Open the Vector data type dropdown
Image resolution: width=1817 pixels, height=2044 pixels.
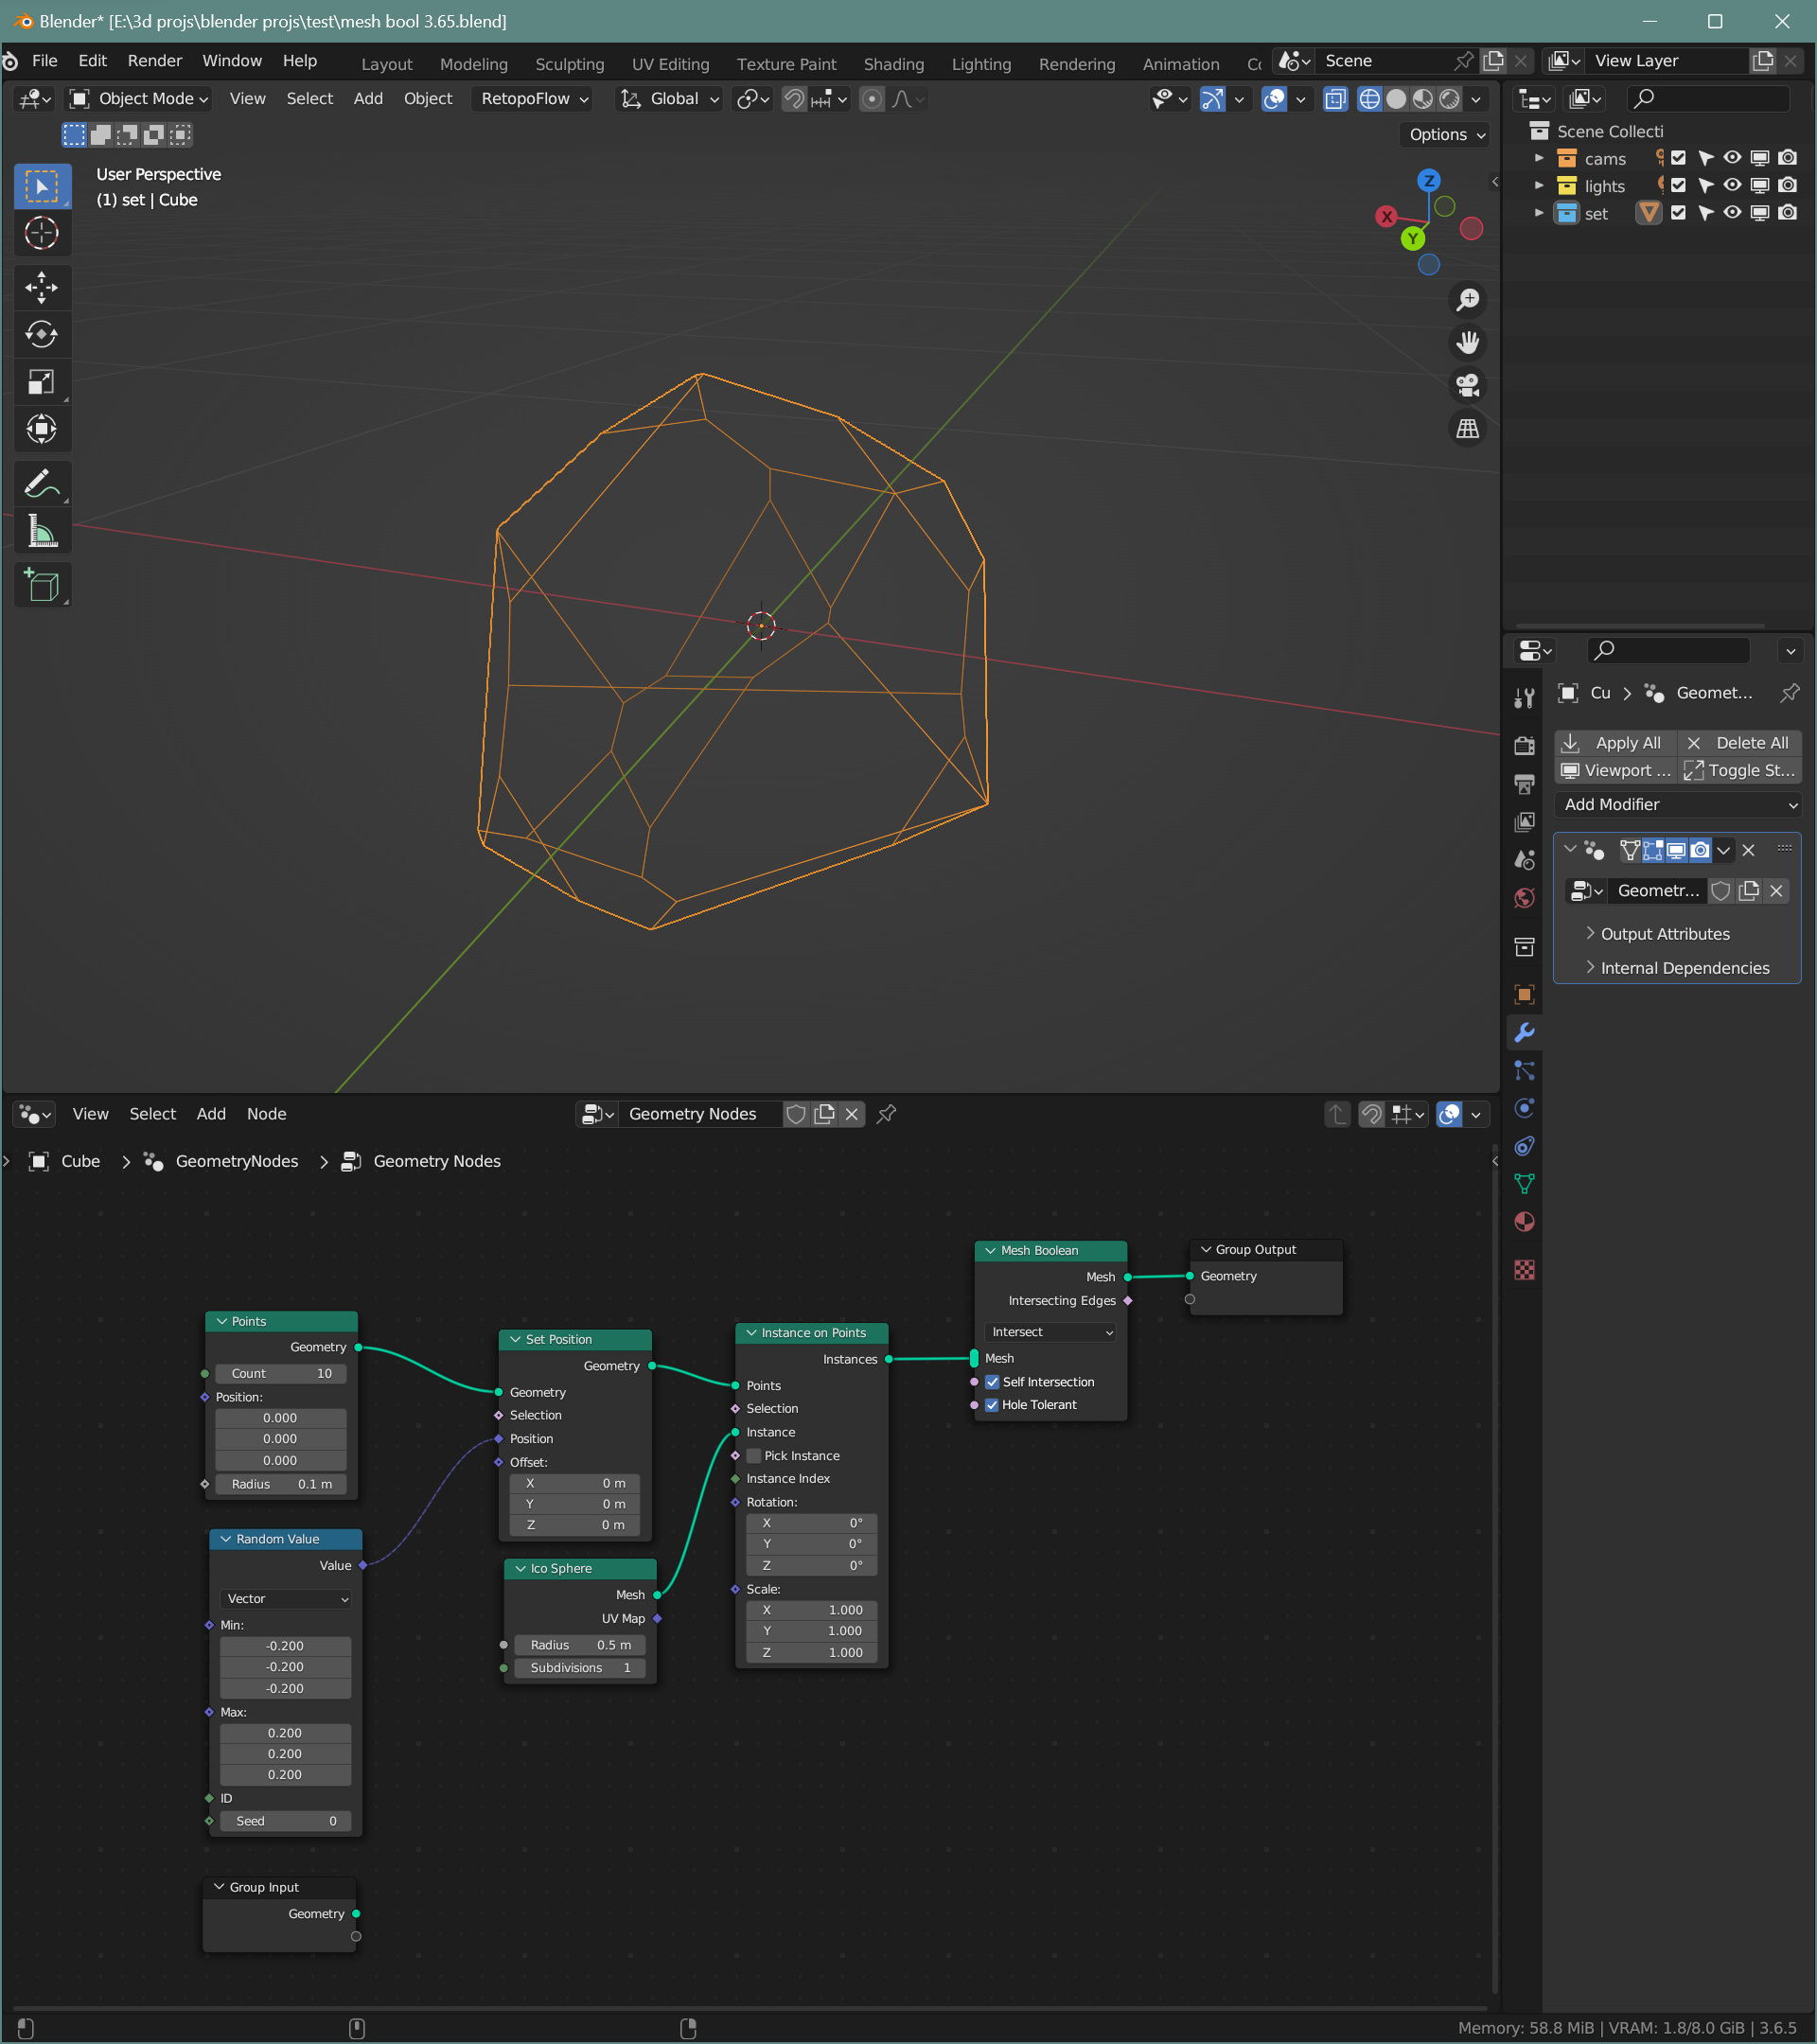click(286, 1599)
